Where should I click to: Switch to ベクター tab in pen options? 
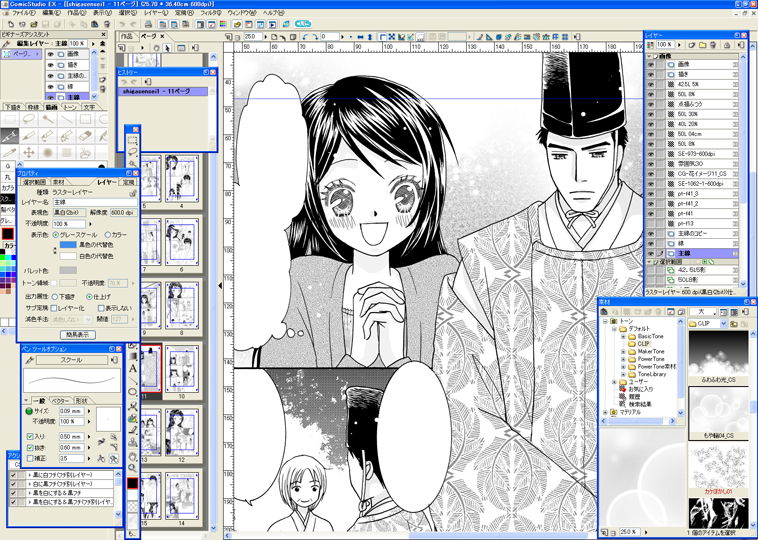pyautogui.click(x=60, y=401)
